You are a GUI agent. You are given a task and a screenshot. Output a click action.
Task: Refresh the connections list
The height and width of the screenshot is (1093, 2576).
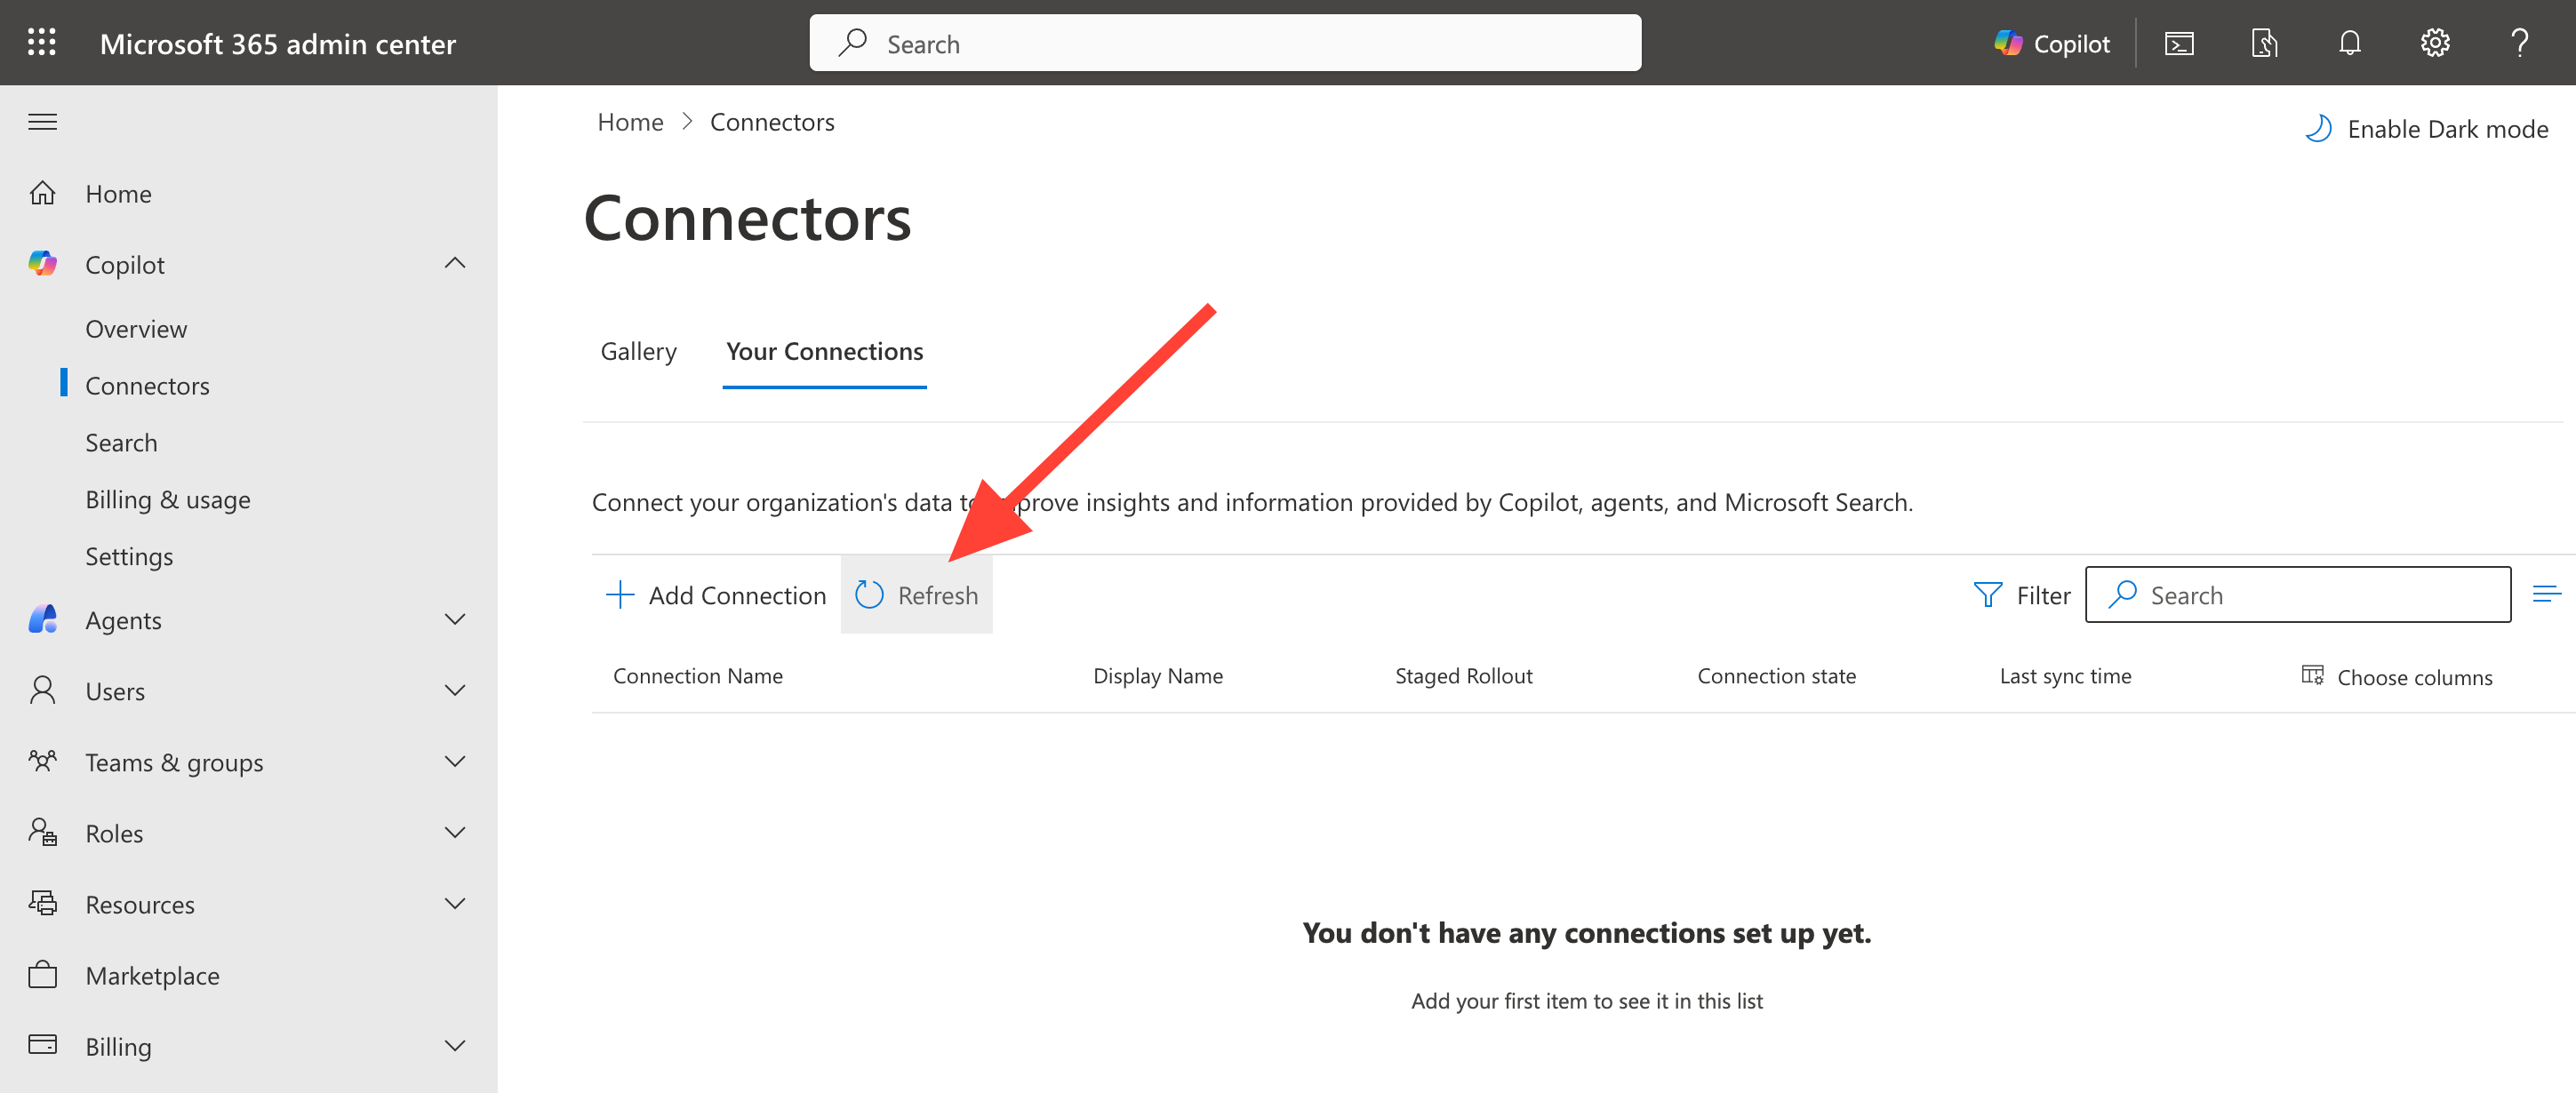point(917,595)
